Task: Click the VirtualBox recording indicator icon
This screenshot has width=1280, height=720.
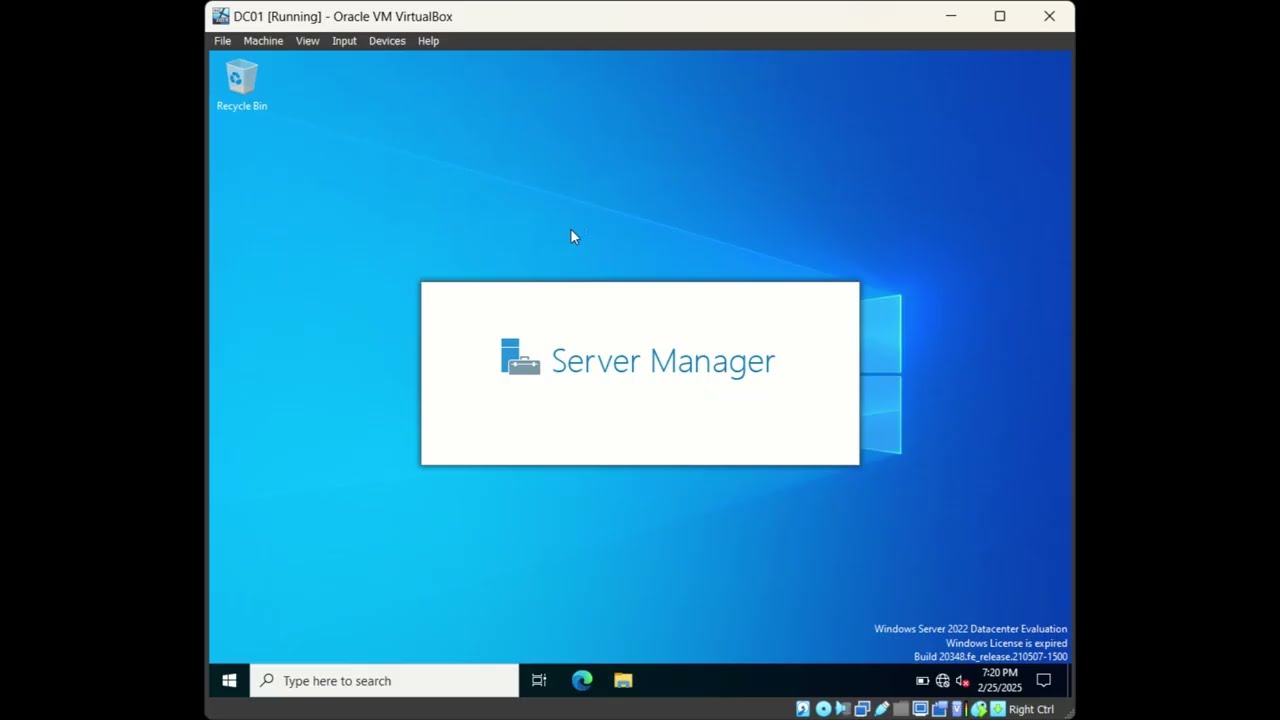Action: [x=940, y=709]
